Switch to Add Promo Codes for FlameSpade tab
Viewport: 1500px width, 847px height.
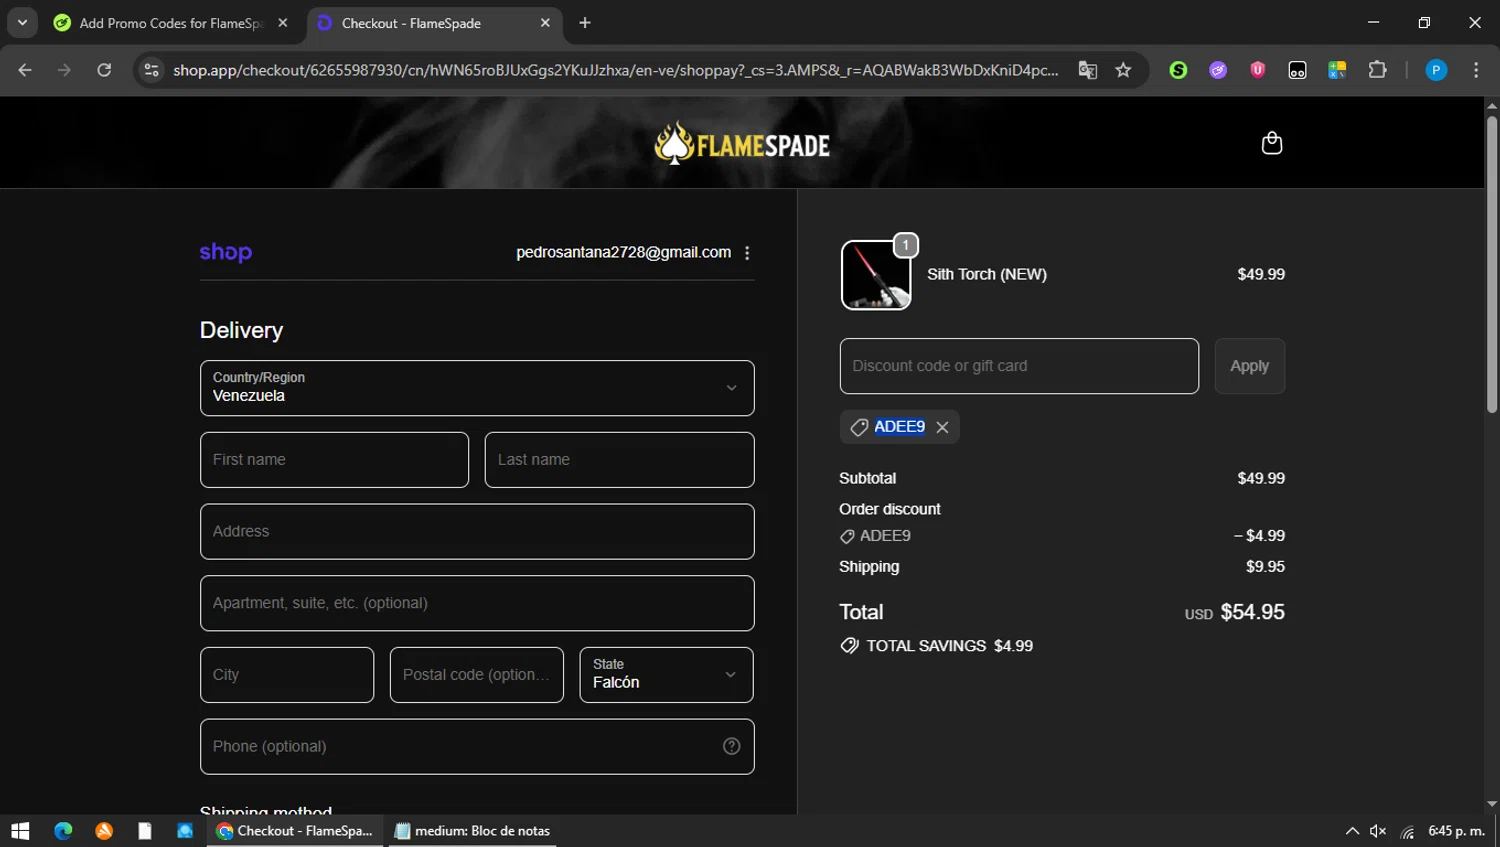click(x=171, y=23)
